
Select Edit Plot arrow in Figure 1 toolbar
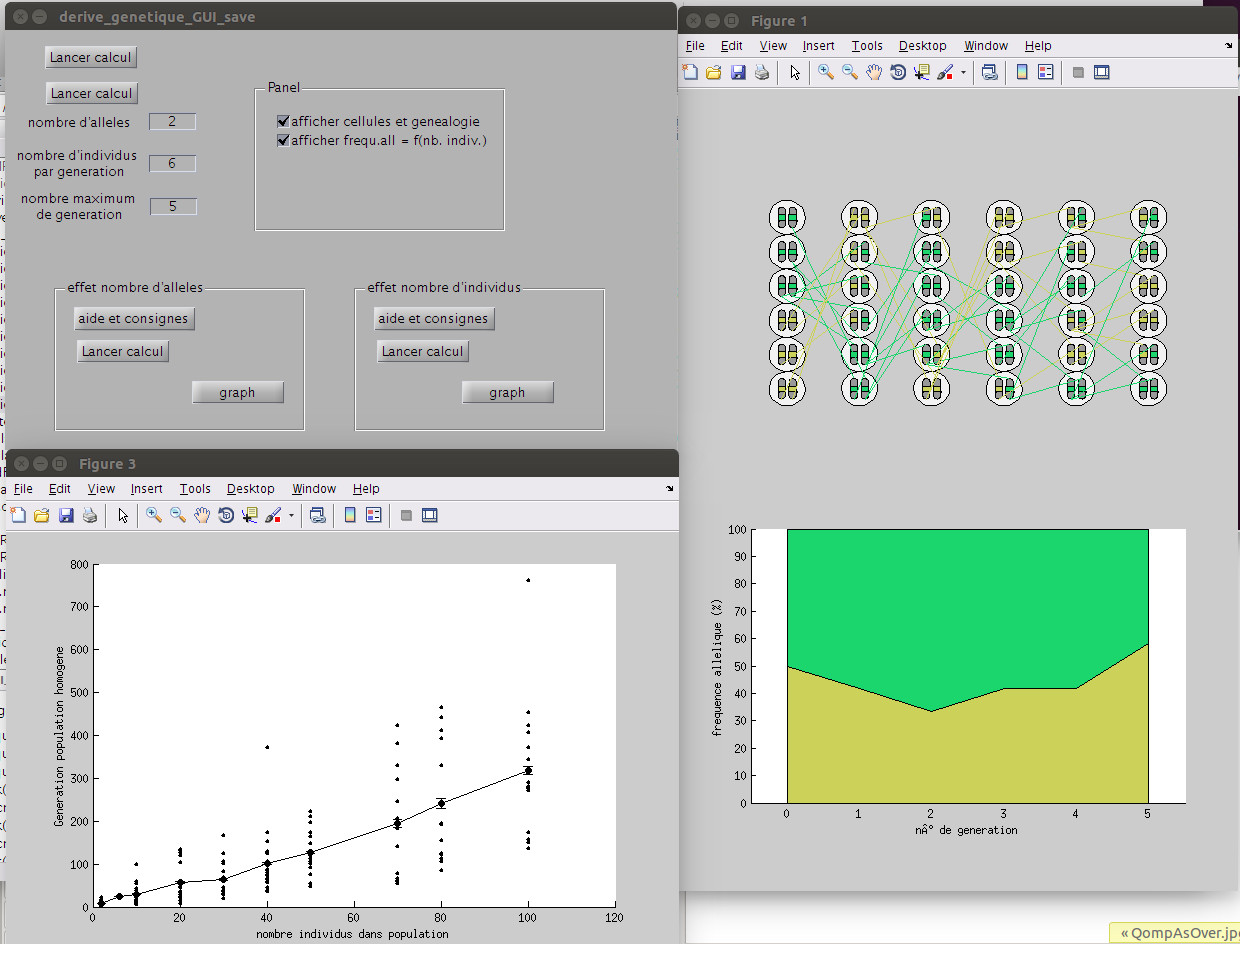795,72
